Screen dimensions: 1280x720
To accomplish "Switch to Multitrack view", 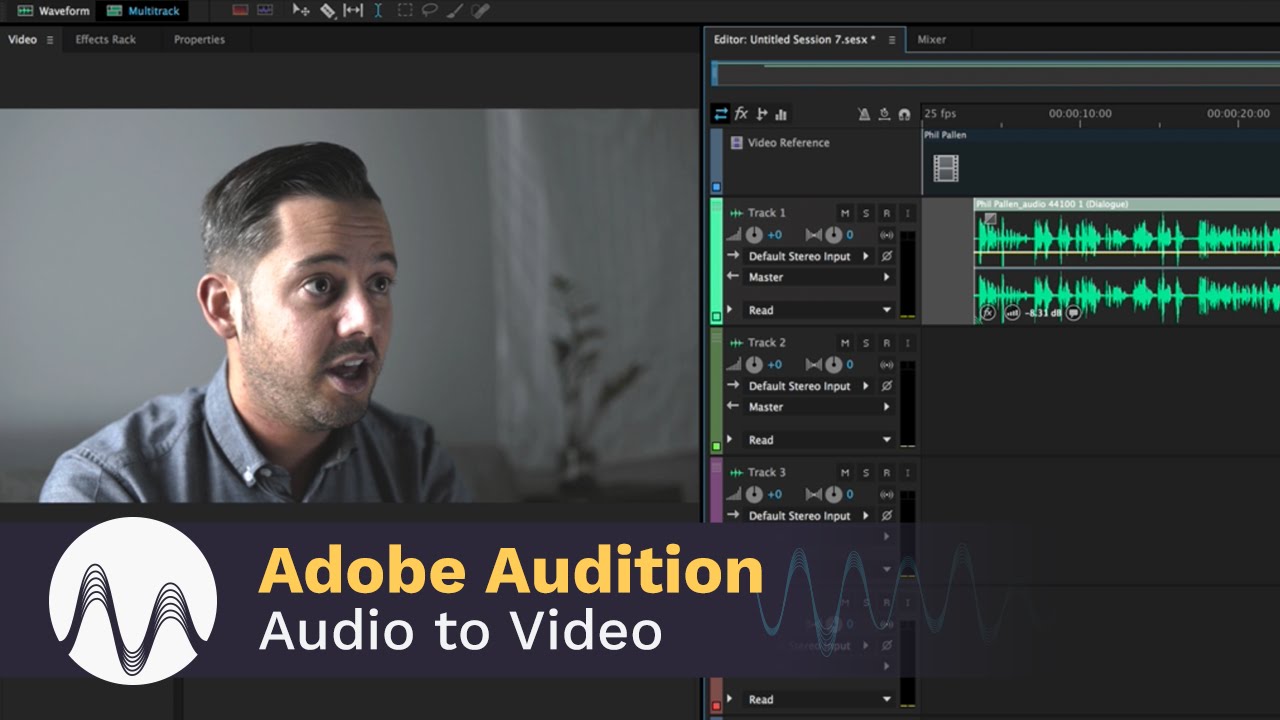I will tap(142, 11).
